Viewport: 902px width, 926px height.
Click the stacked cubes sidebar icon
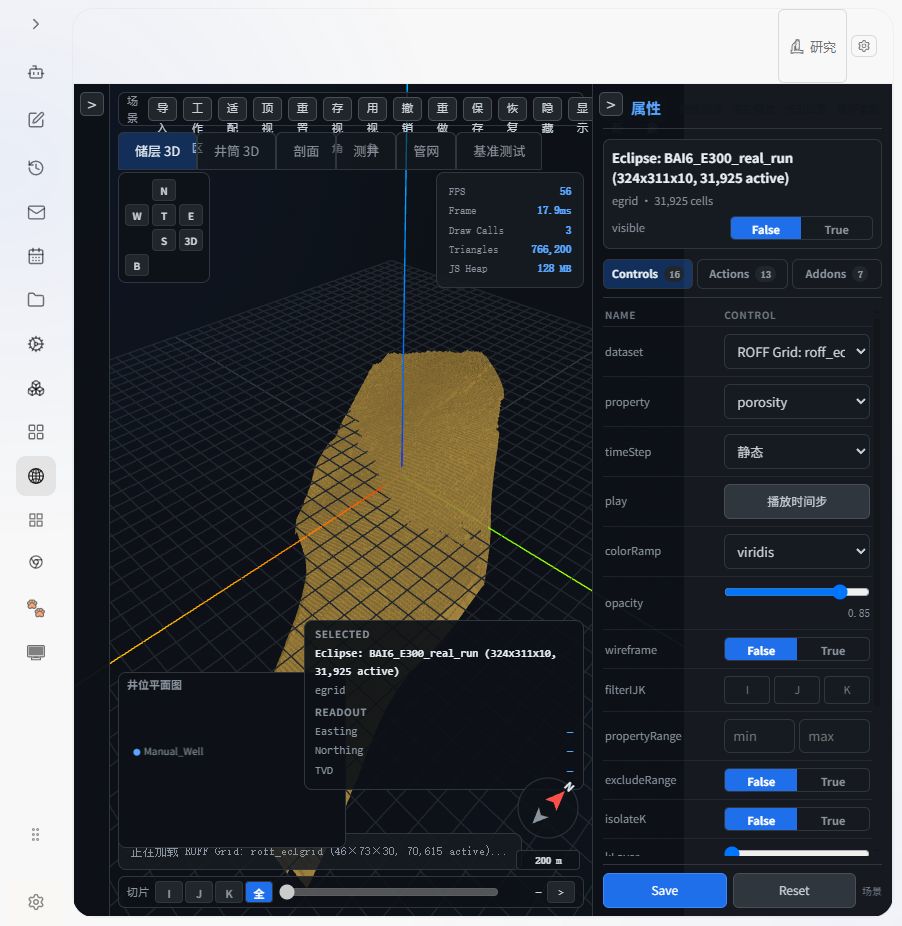coord(36,388)
